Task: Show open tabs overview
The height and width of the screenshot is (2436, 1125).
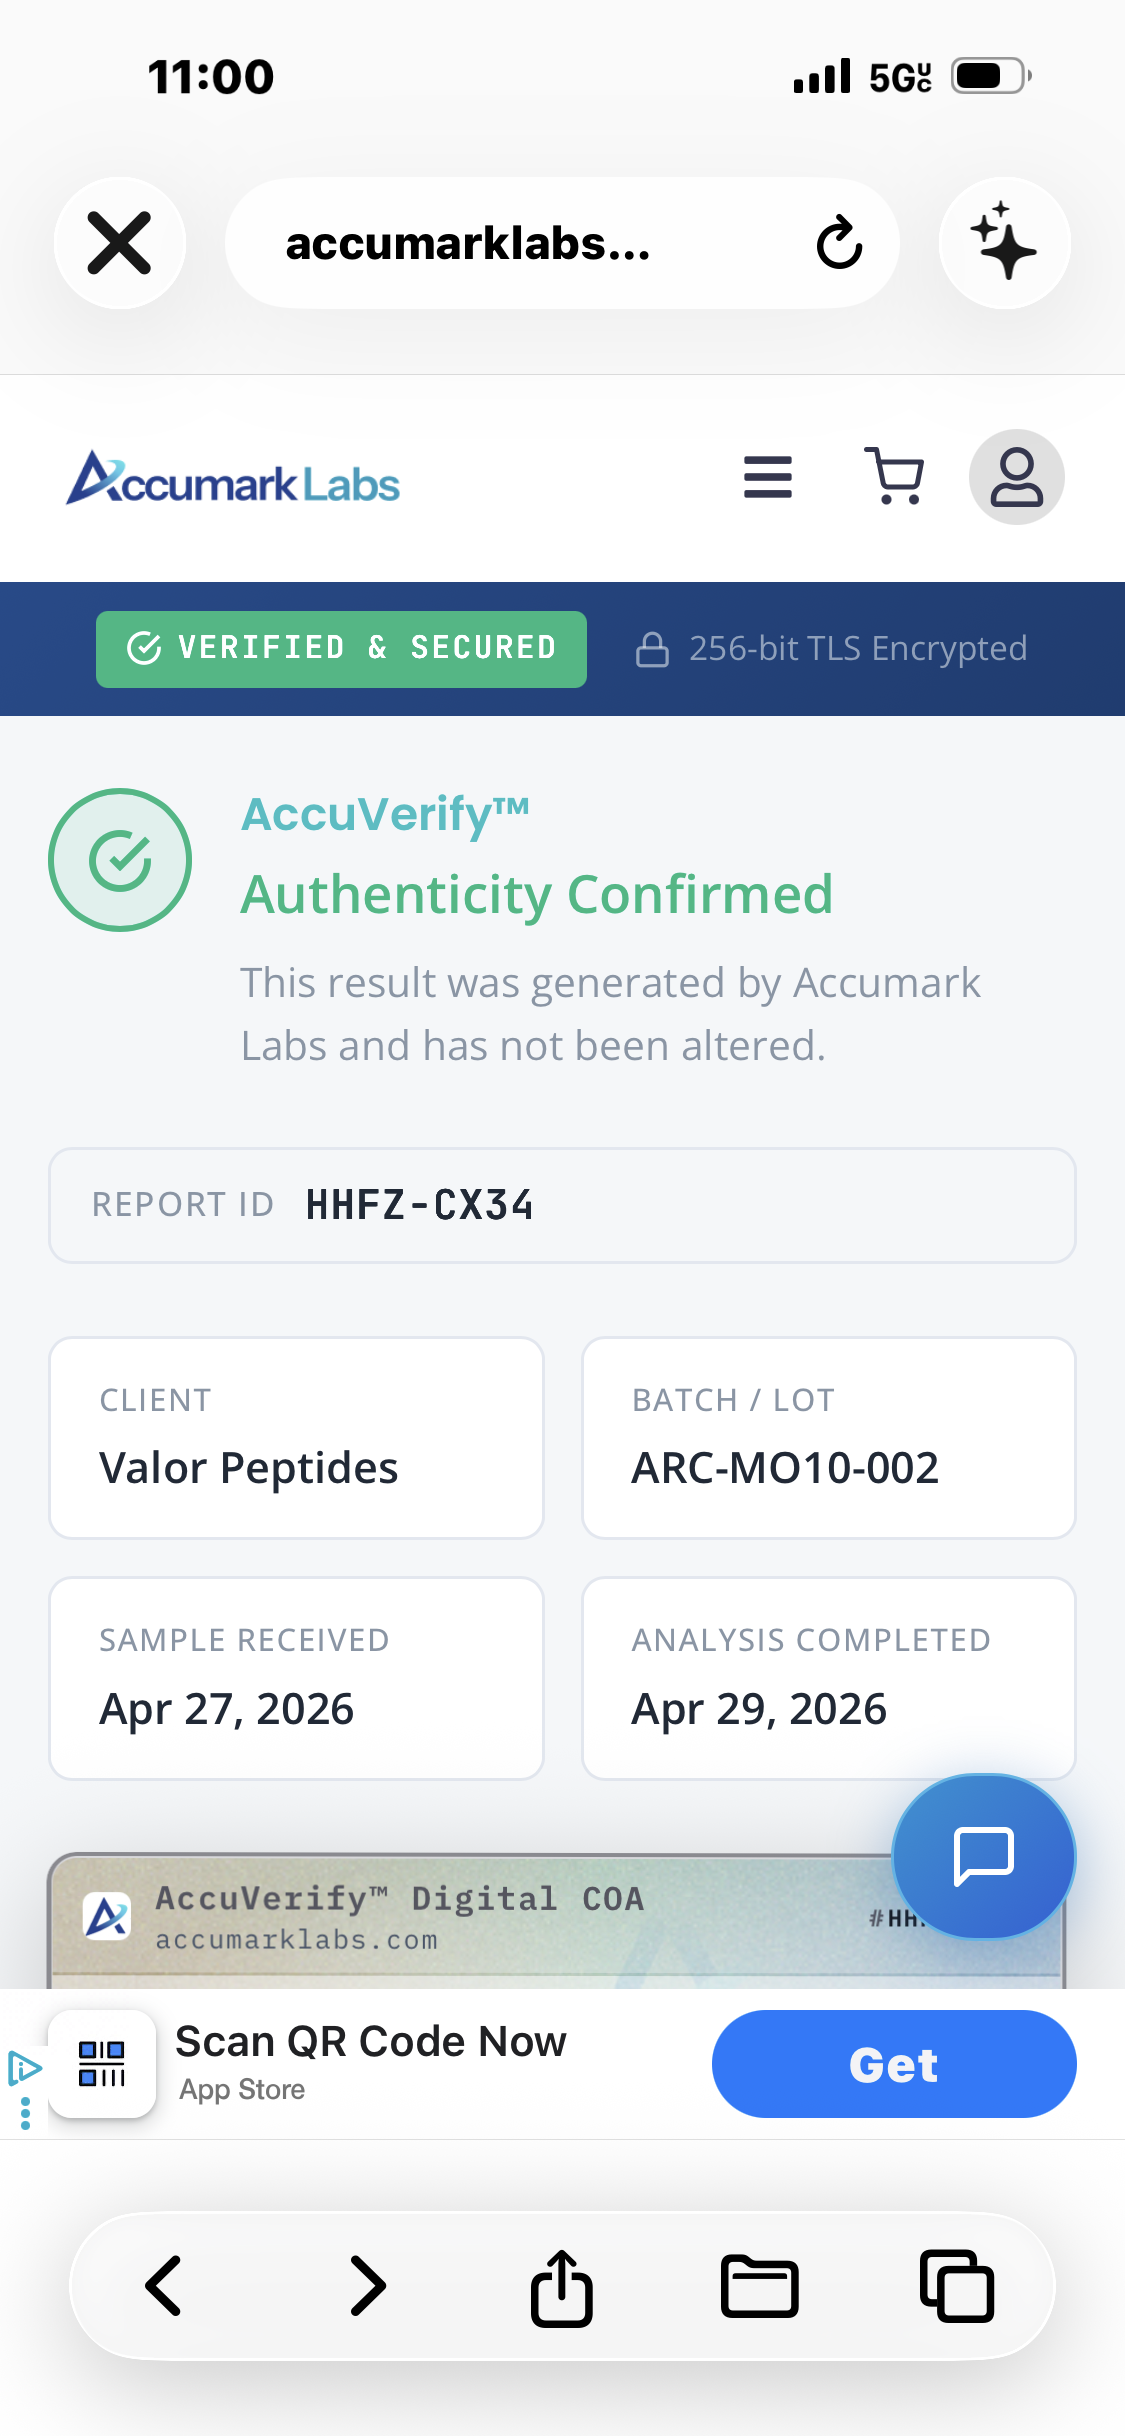Action: click(957, 2286)
